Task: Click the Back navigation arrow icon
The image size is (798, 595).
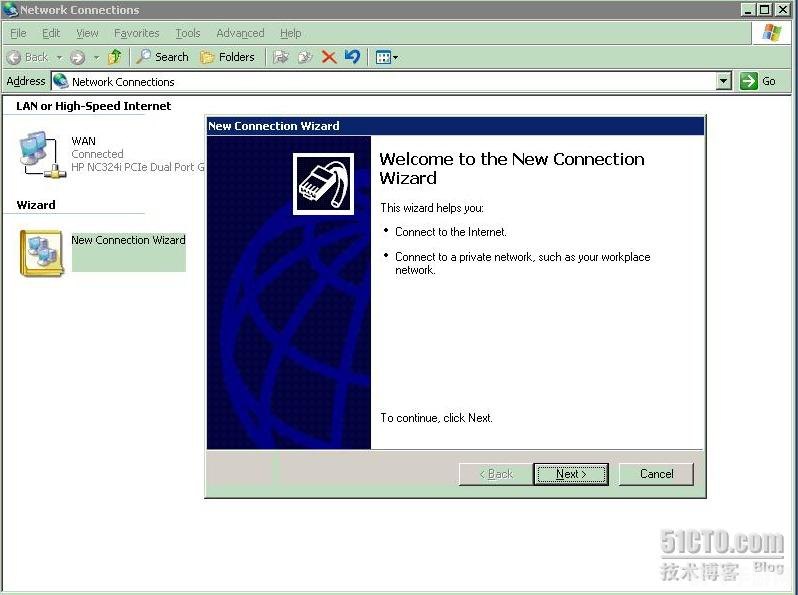Action: click(14, 57)
